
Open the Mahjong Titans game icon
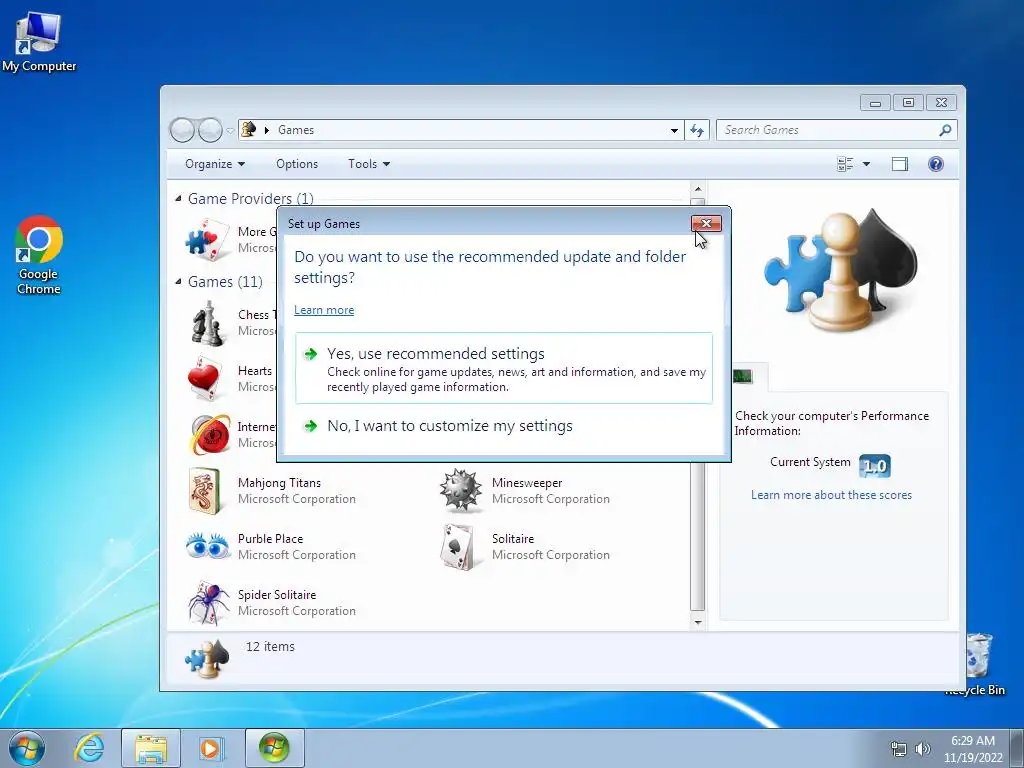point(205,490)
